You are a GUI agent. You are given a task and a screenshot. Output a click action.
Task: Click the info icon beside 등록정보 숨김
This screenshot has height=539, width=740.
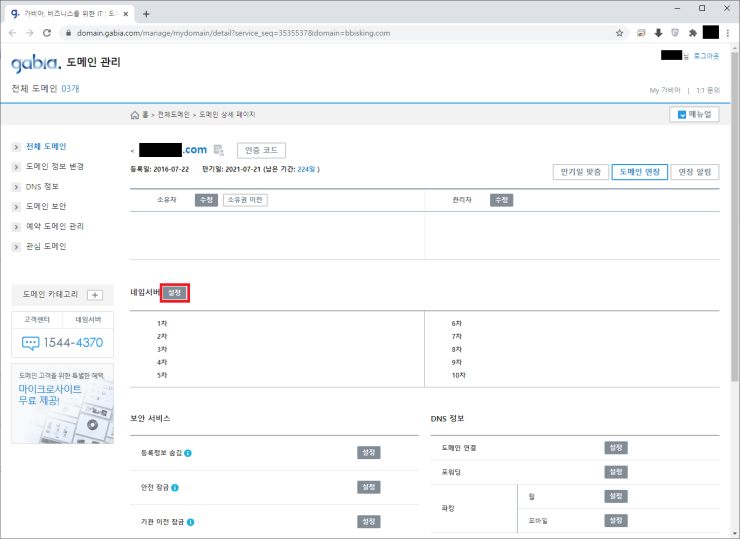pyautogui.click(x=189, y=453)
